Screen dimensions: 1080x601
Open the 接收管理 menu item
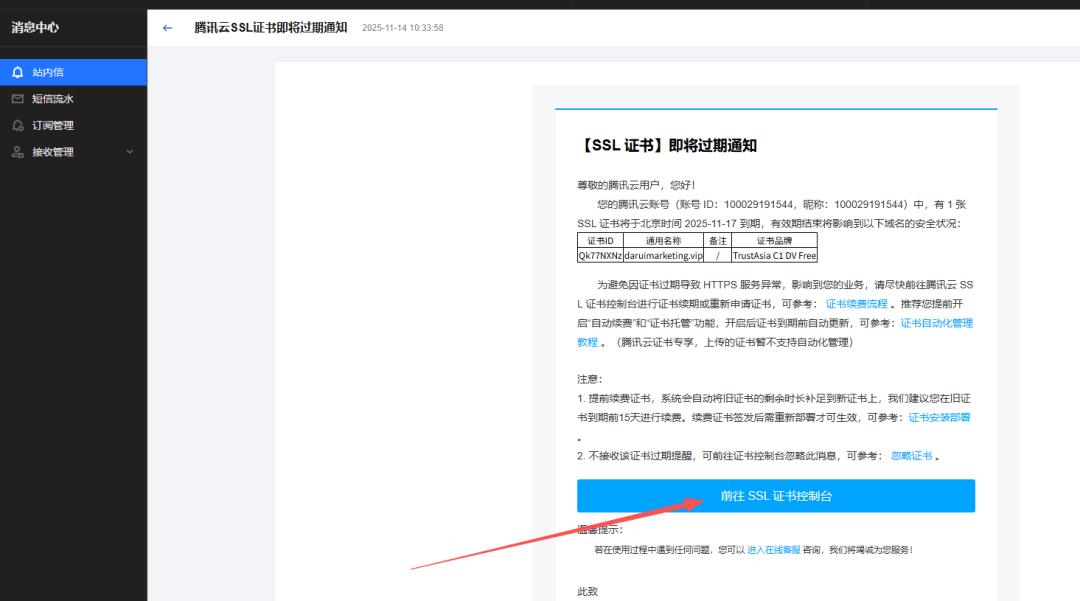[x=74, y=152]
